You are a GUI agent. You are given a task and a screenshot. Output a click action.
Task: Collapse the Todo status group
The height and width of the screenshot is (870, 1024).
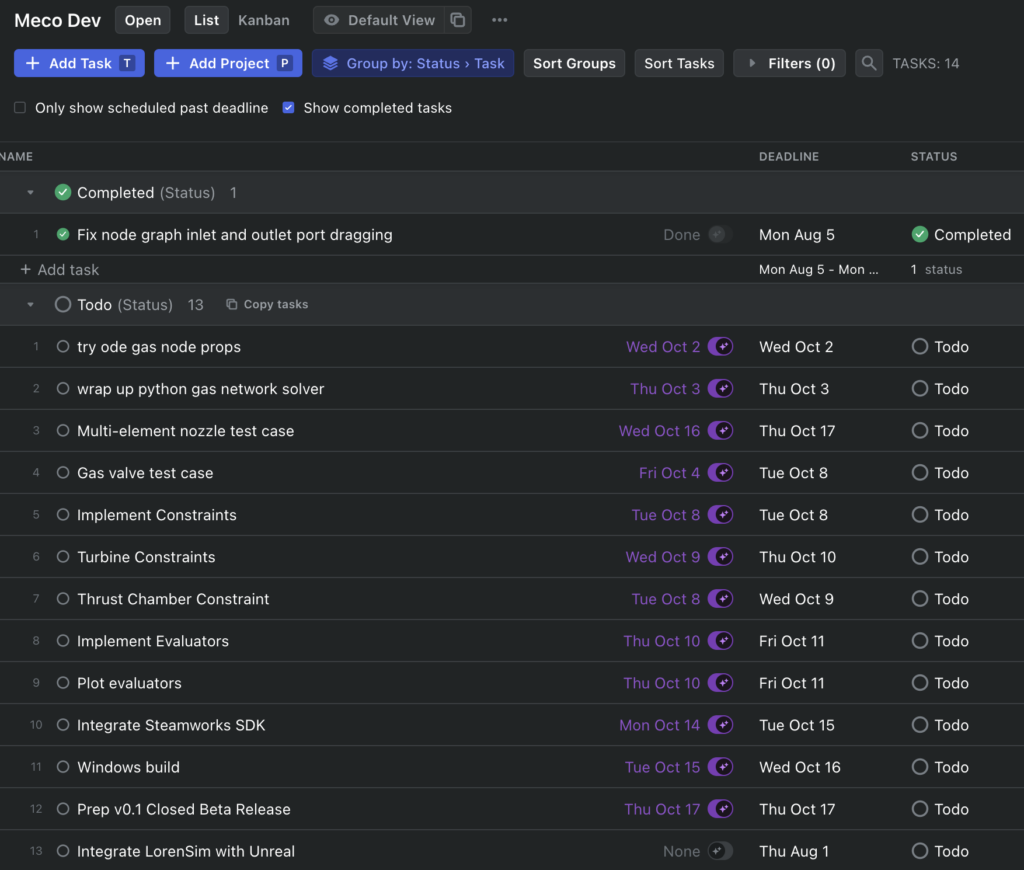(x=30, y=304)
